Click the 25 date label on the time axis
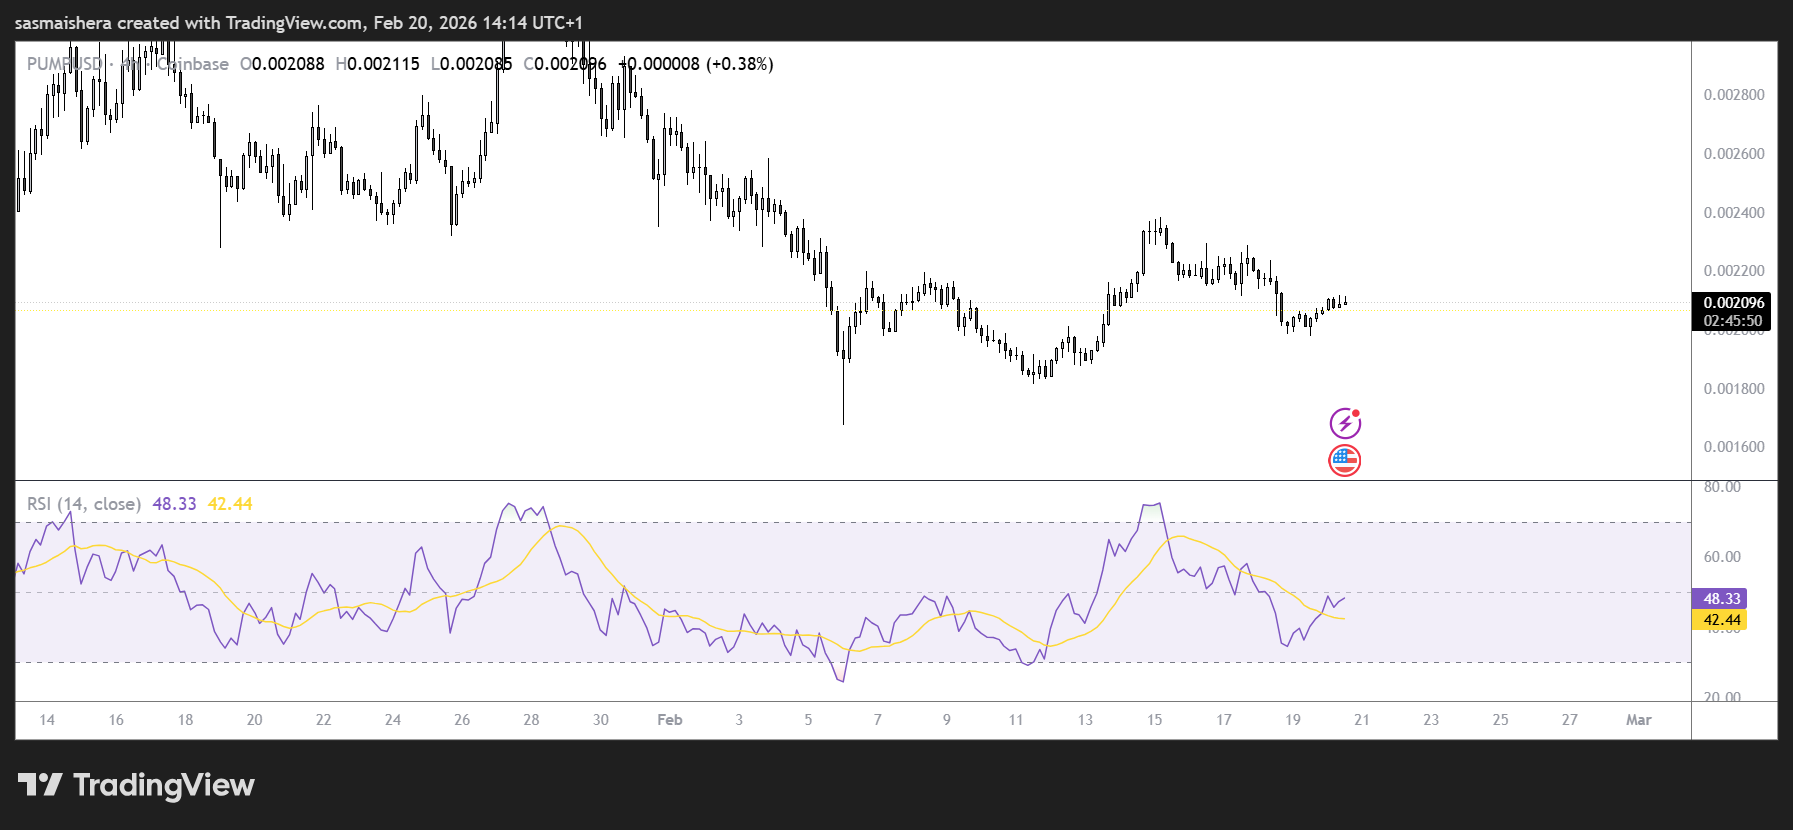The image size is (1793, 830). coord(1501,720)
